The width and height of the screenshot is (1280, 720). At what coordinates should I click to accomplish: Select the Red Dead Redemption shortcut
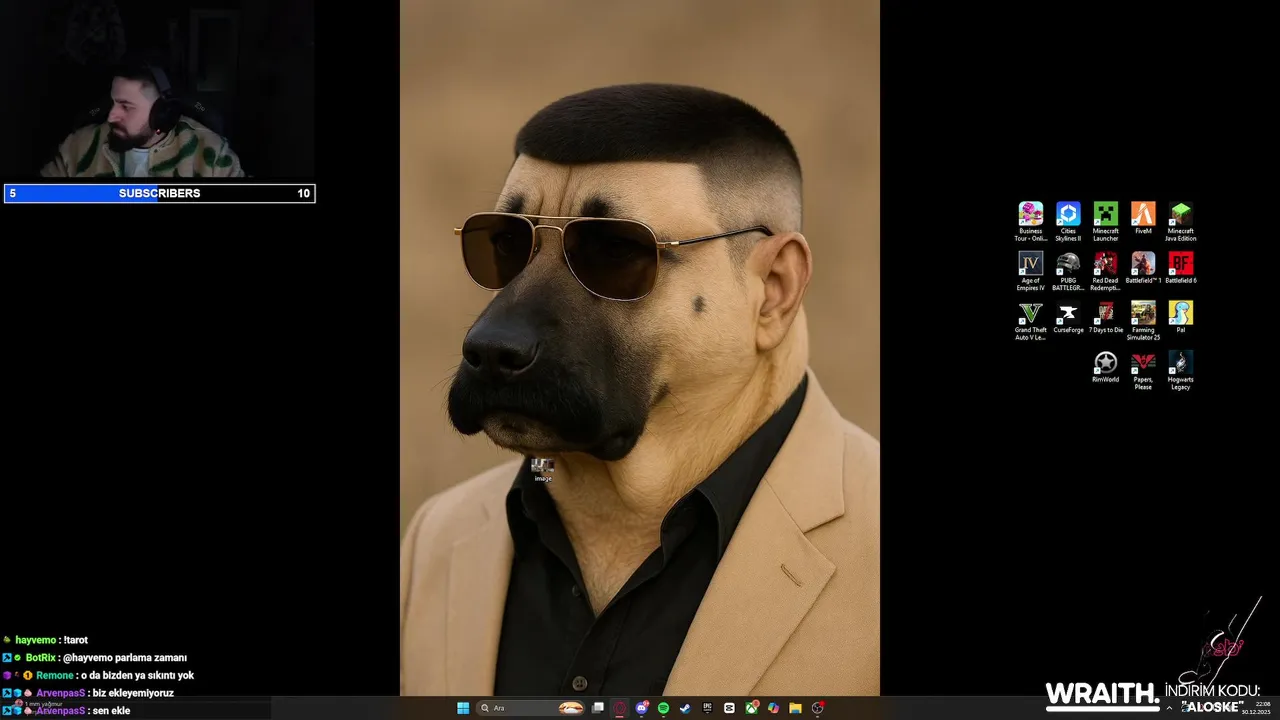click(1105, 271)
